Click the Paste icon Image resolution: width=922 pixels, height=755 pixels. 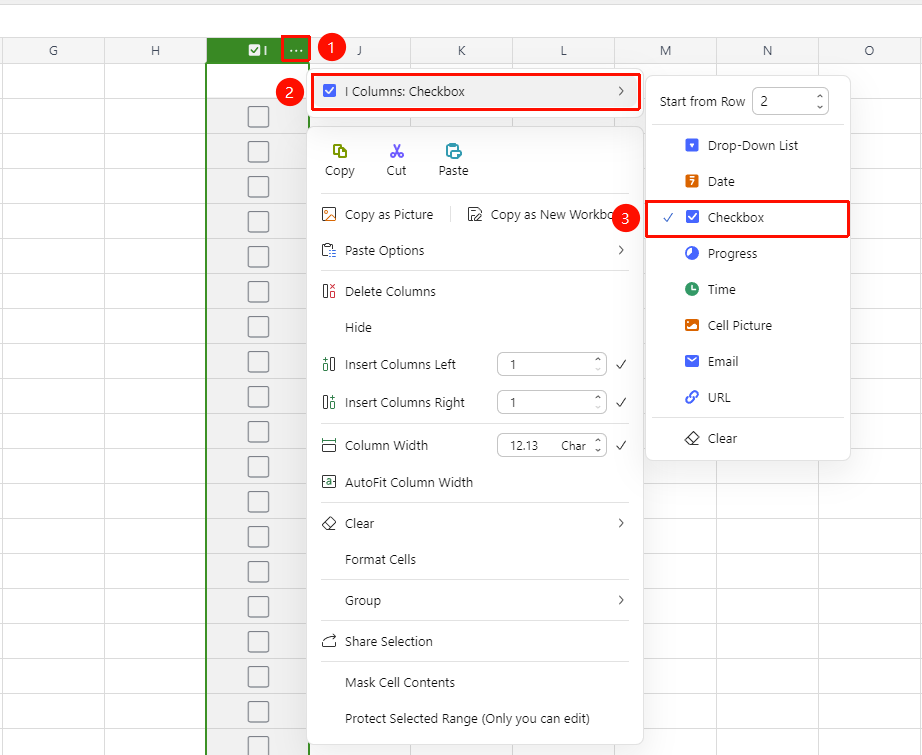click(x=453, y=151)
